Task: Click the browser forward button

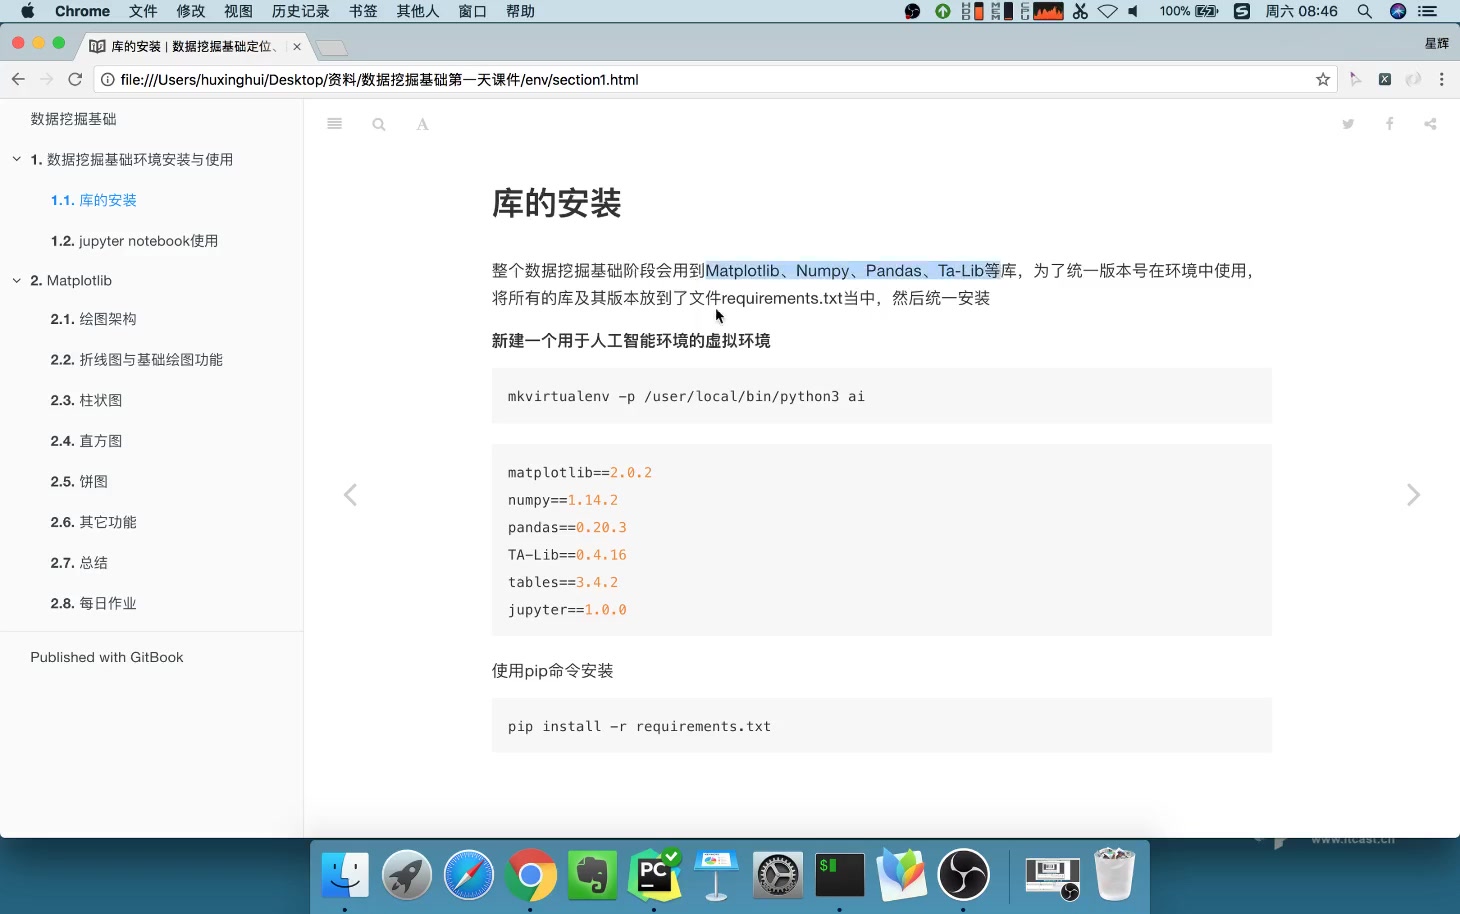Action: (x=46, y=79)
